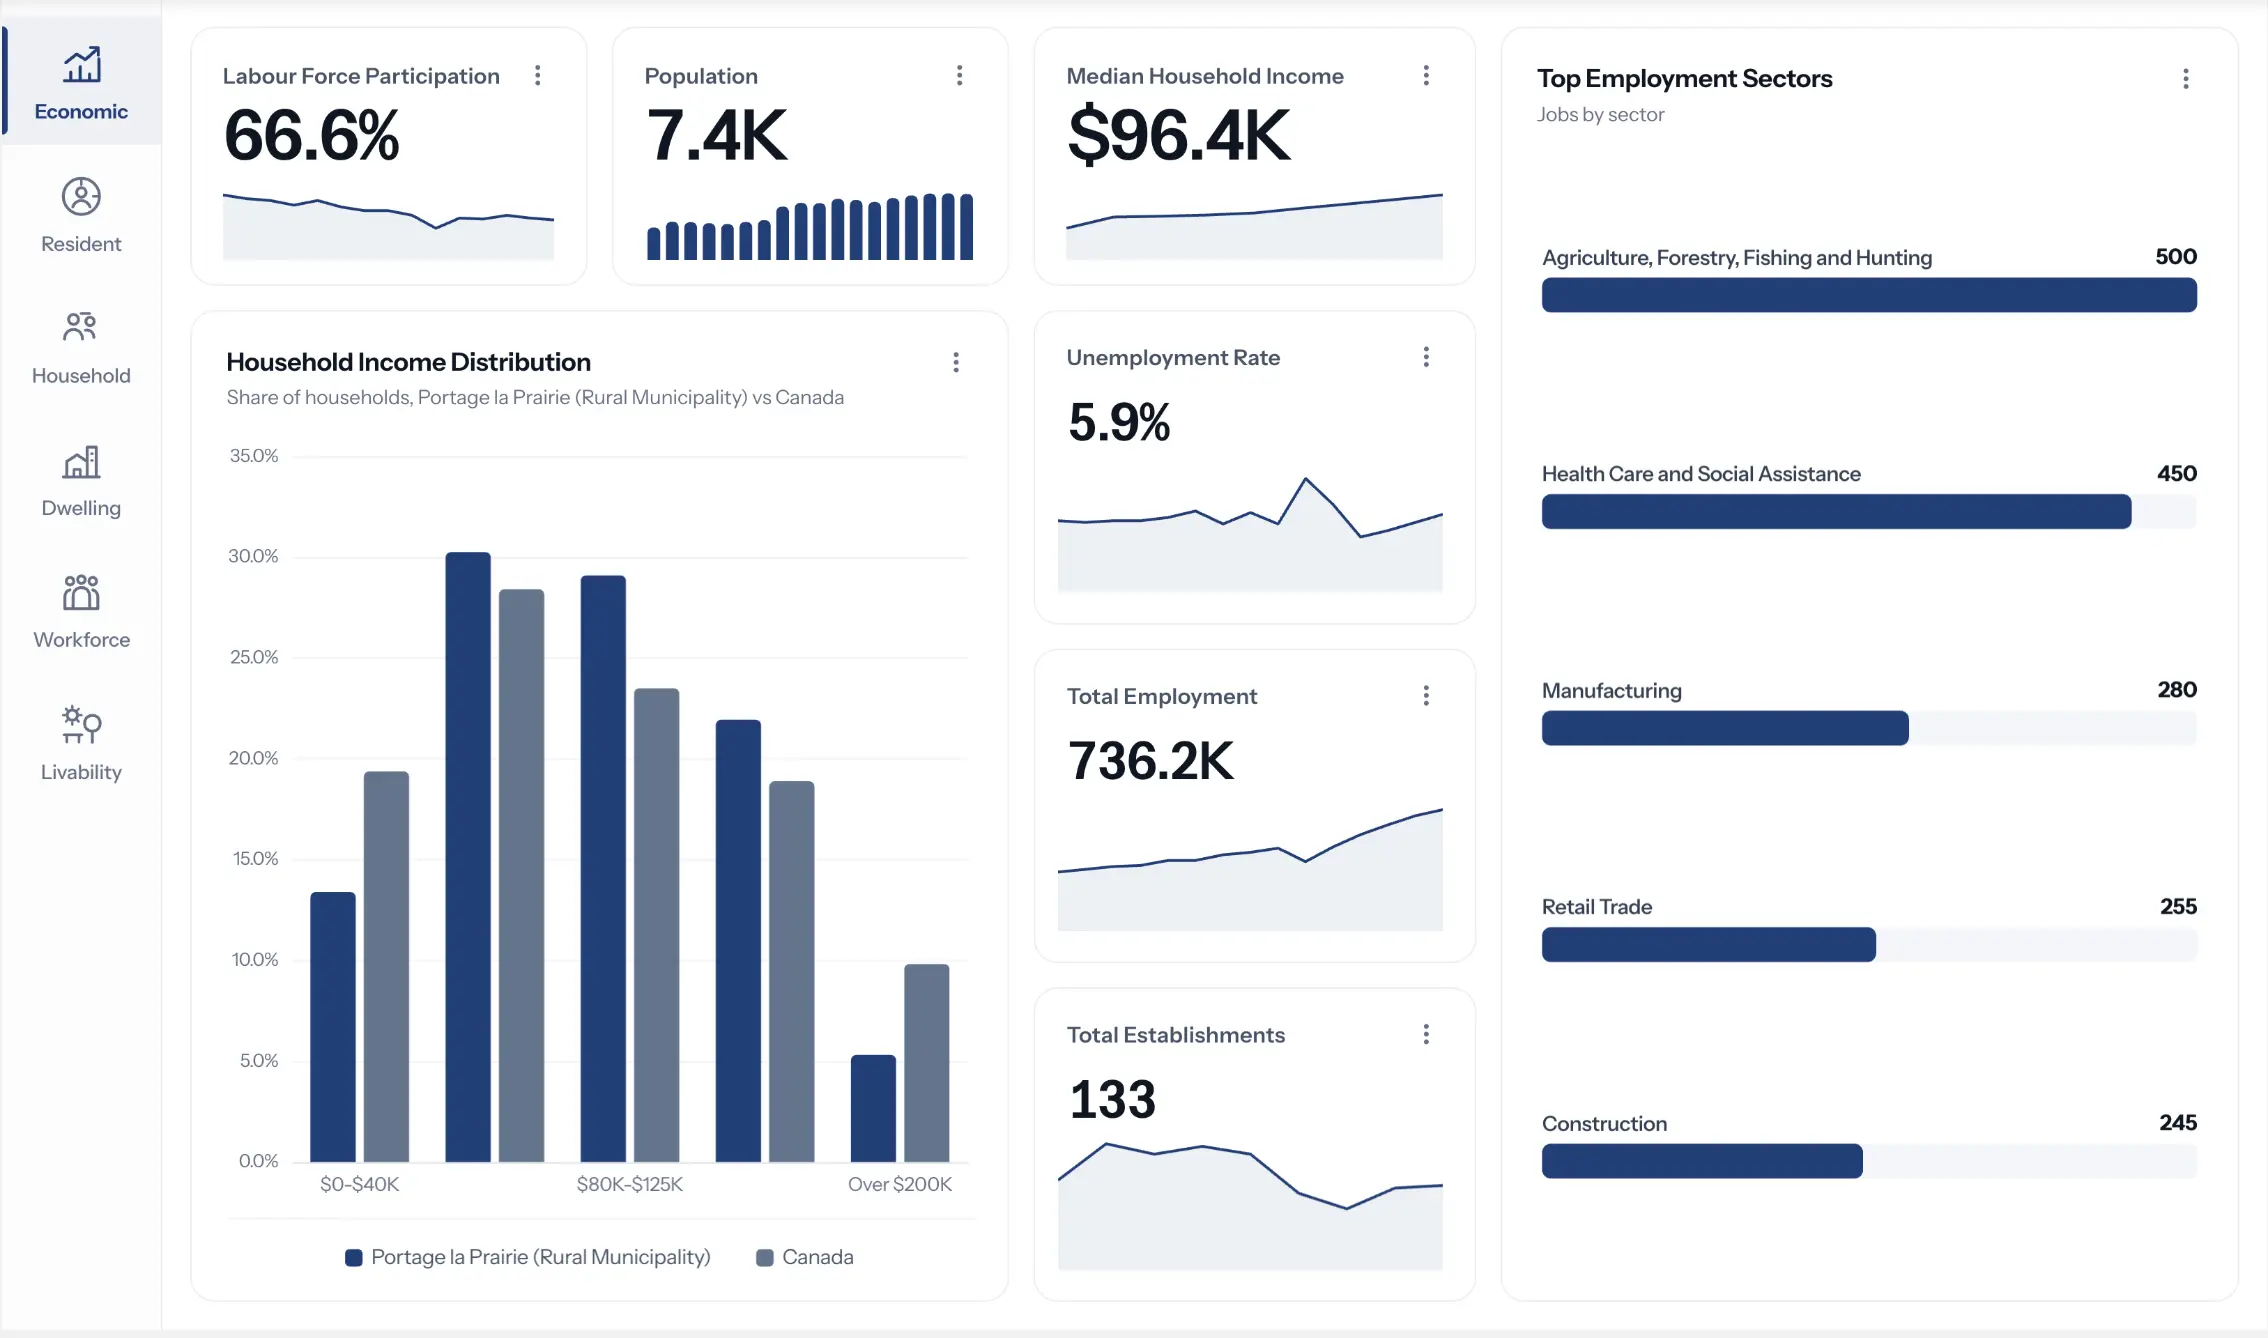
Task: Click the Total Establishments trend chart
Action: coord(1250,1205)
